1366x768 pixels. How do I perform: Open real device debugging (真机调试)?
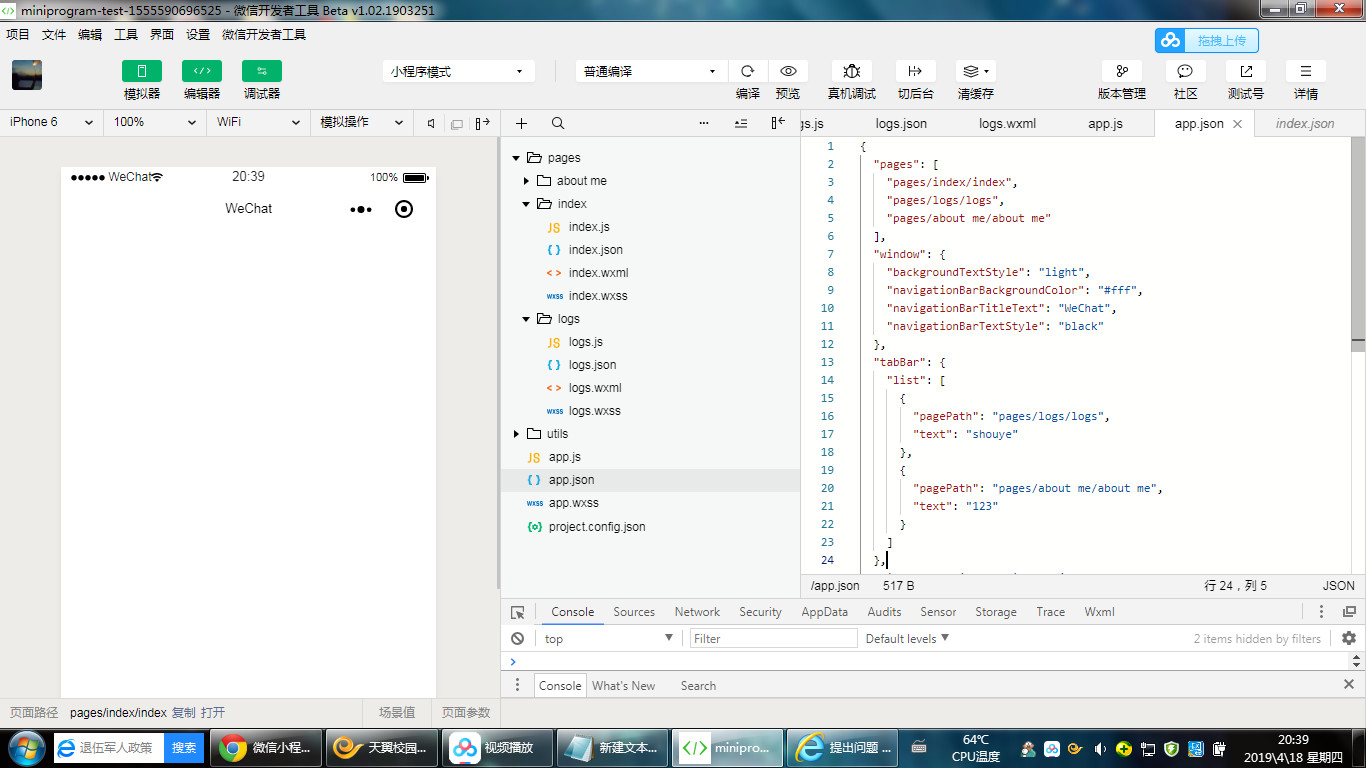point(851,71)
